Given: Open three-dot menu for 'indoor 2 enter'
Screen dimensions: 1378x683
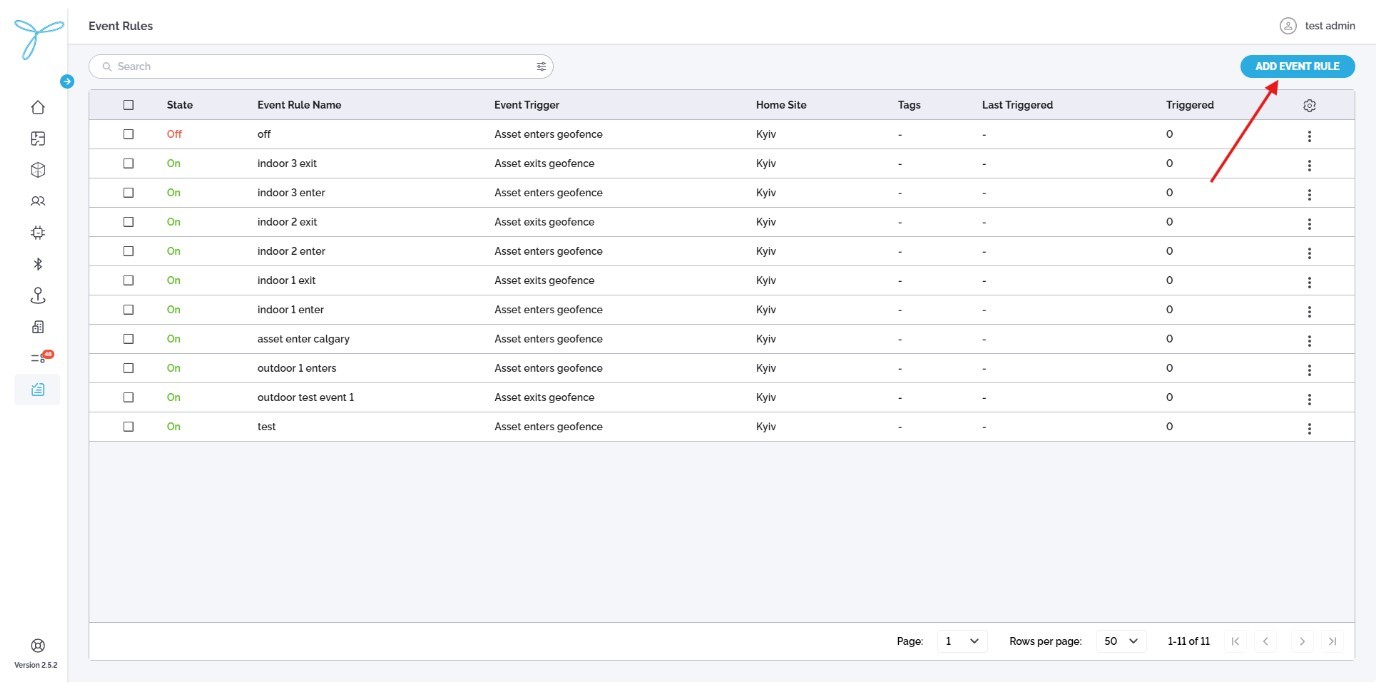Looking at the screenshot, I should pos(1309,253).
